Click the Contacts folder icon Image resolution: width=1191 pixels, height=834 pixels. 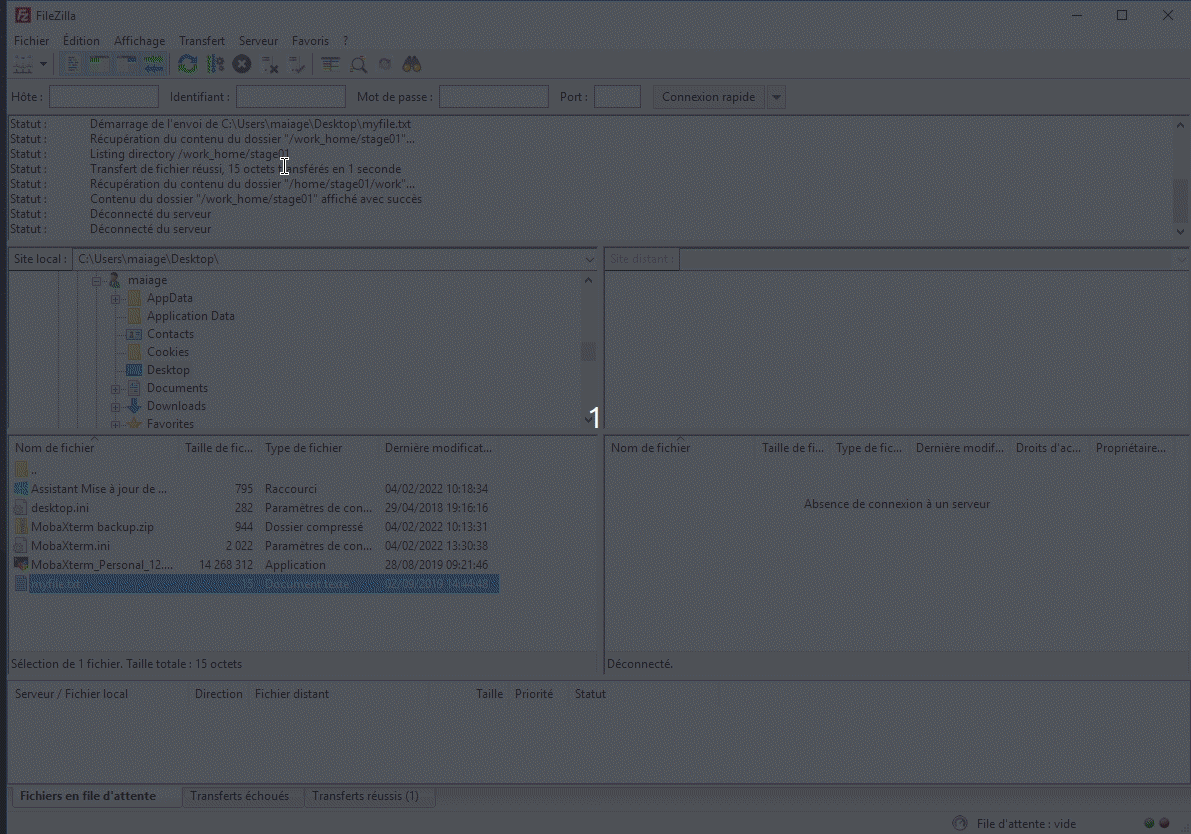coord(134,334)
